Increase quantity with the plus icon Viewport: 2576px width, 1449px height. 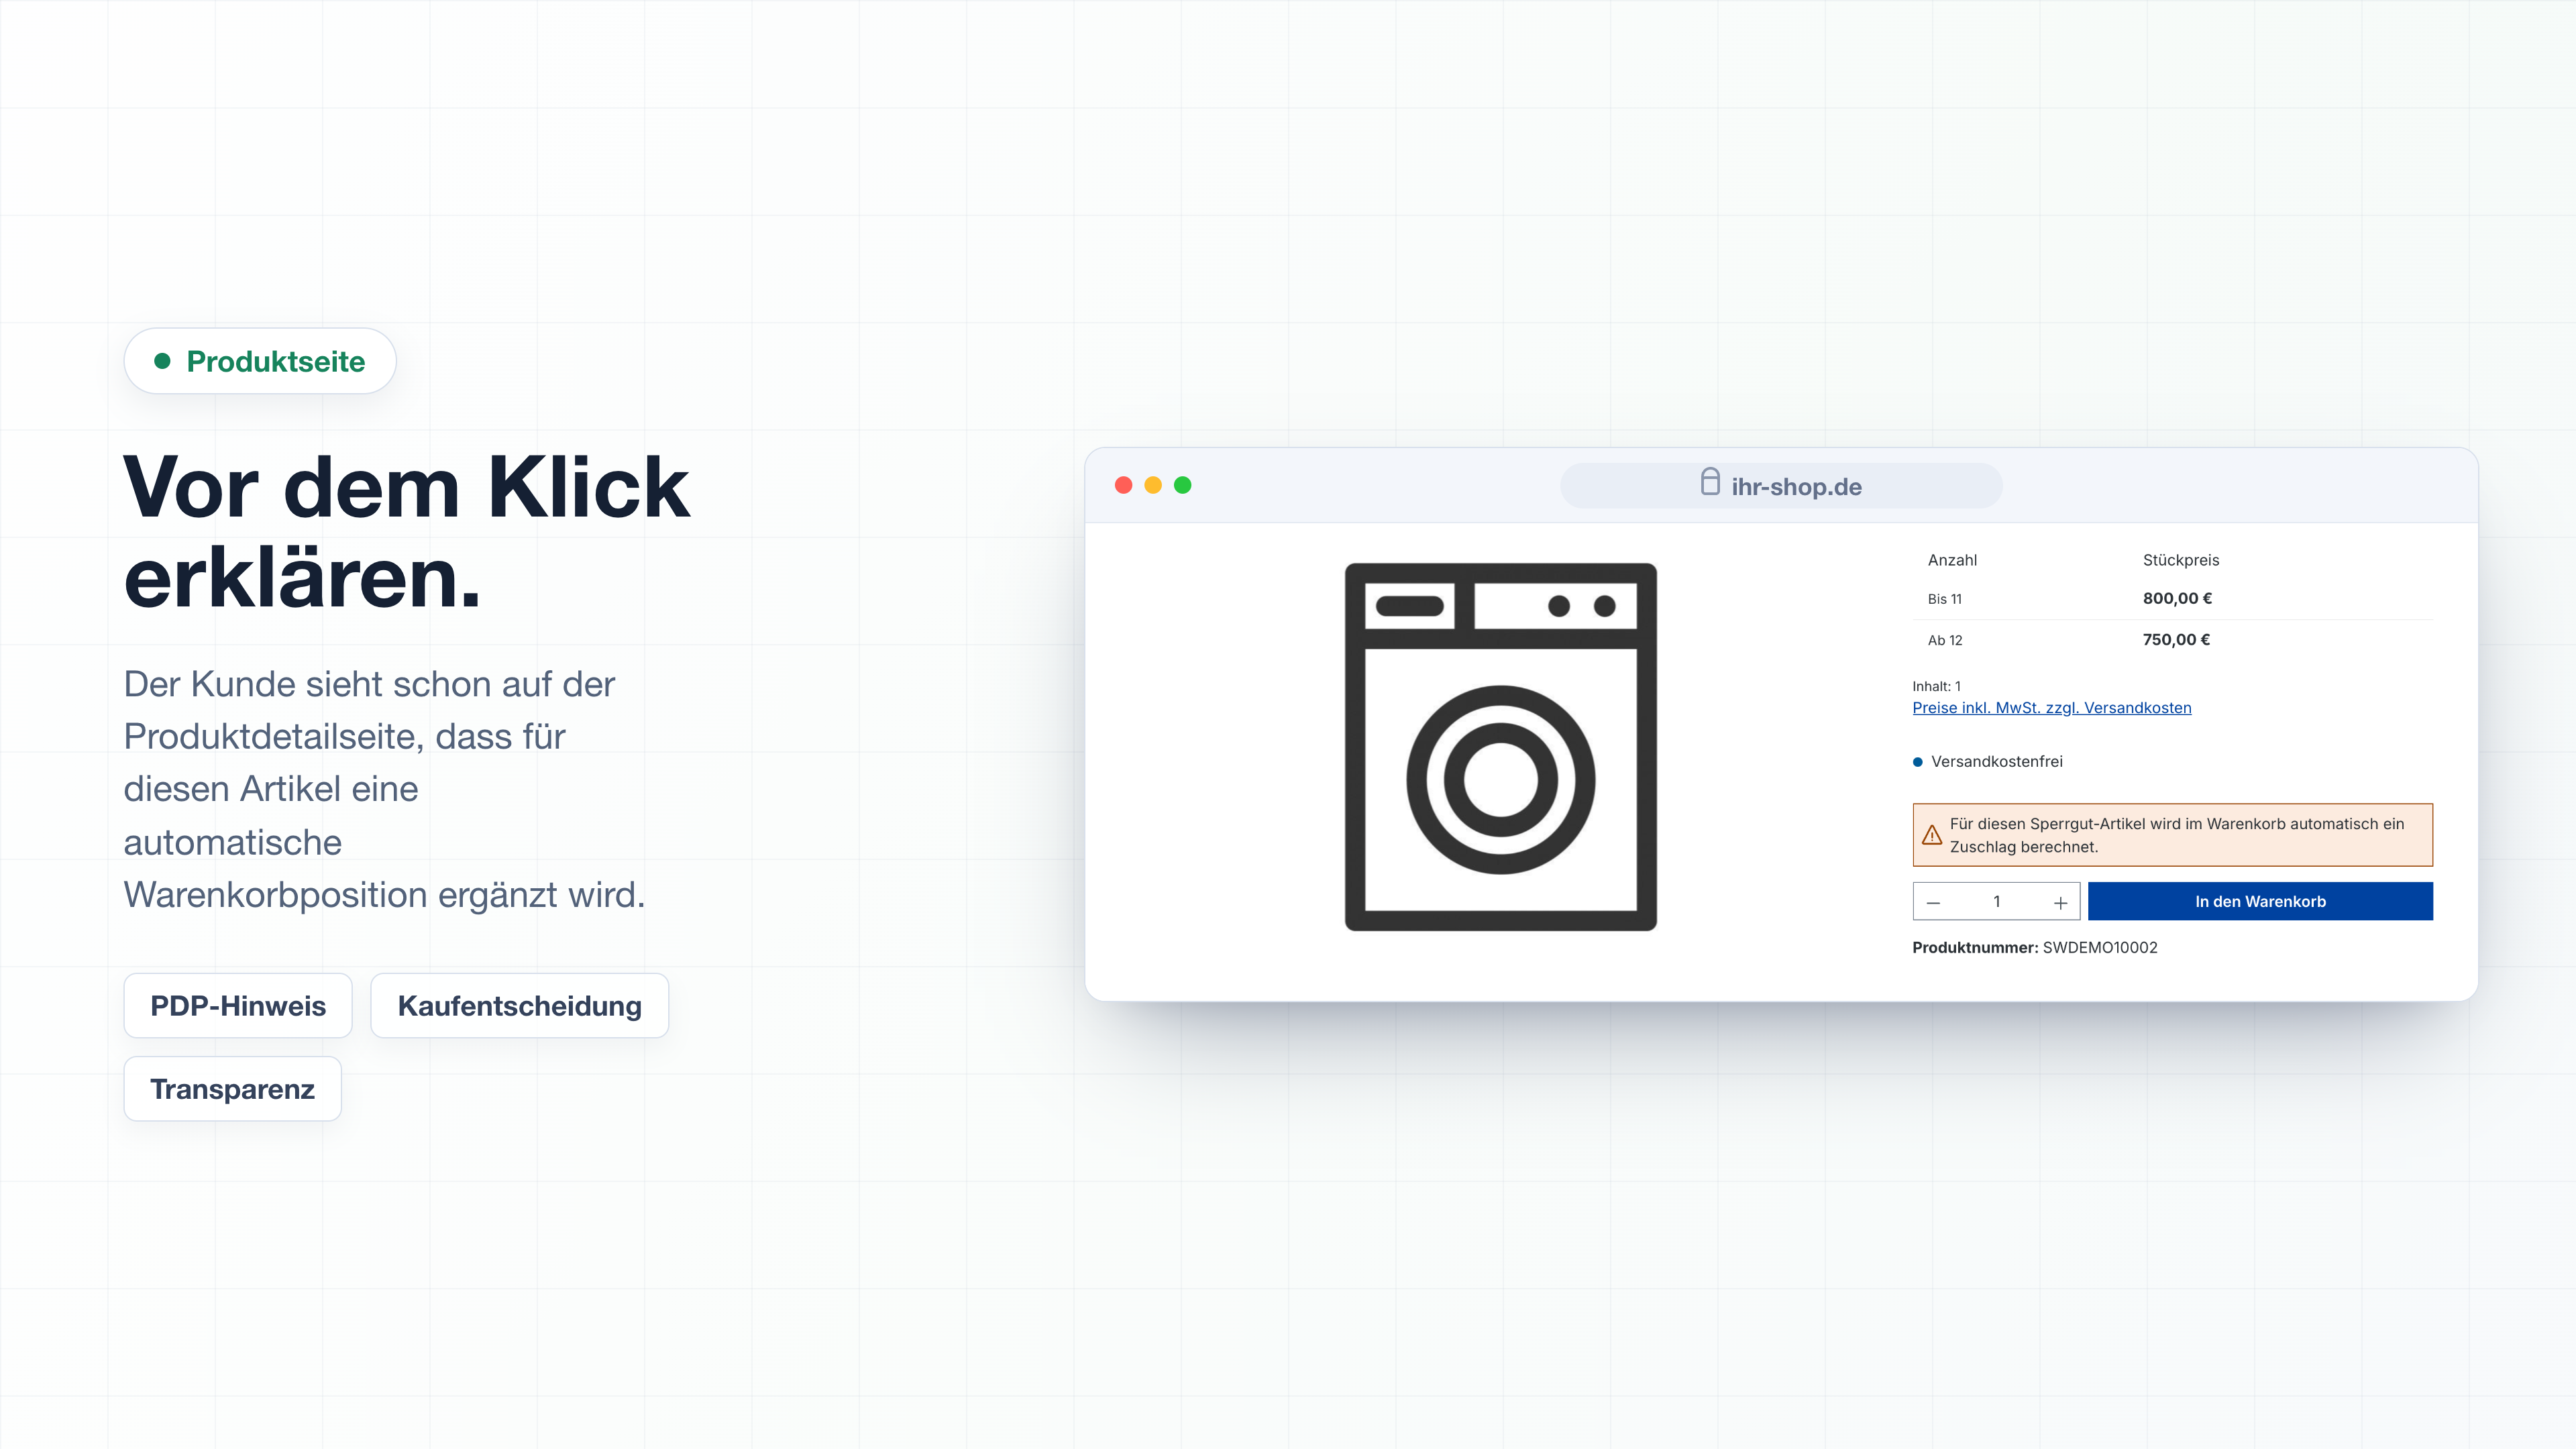pos(2060,902)
